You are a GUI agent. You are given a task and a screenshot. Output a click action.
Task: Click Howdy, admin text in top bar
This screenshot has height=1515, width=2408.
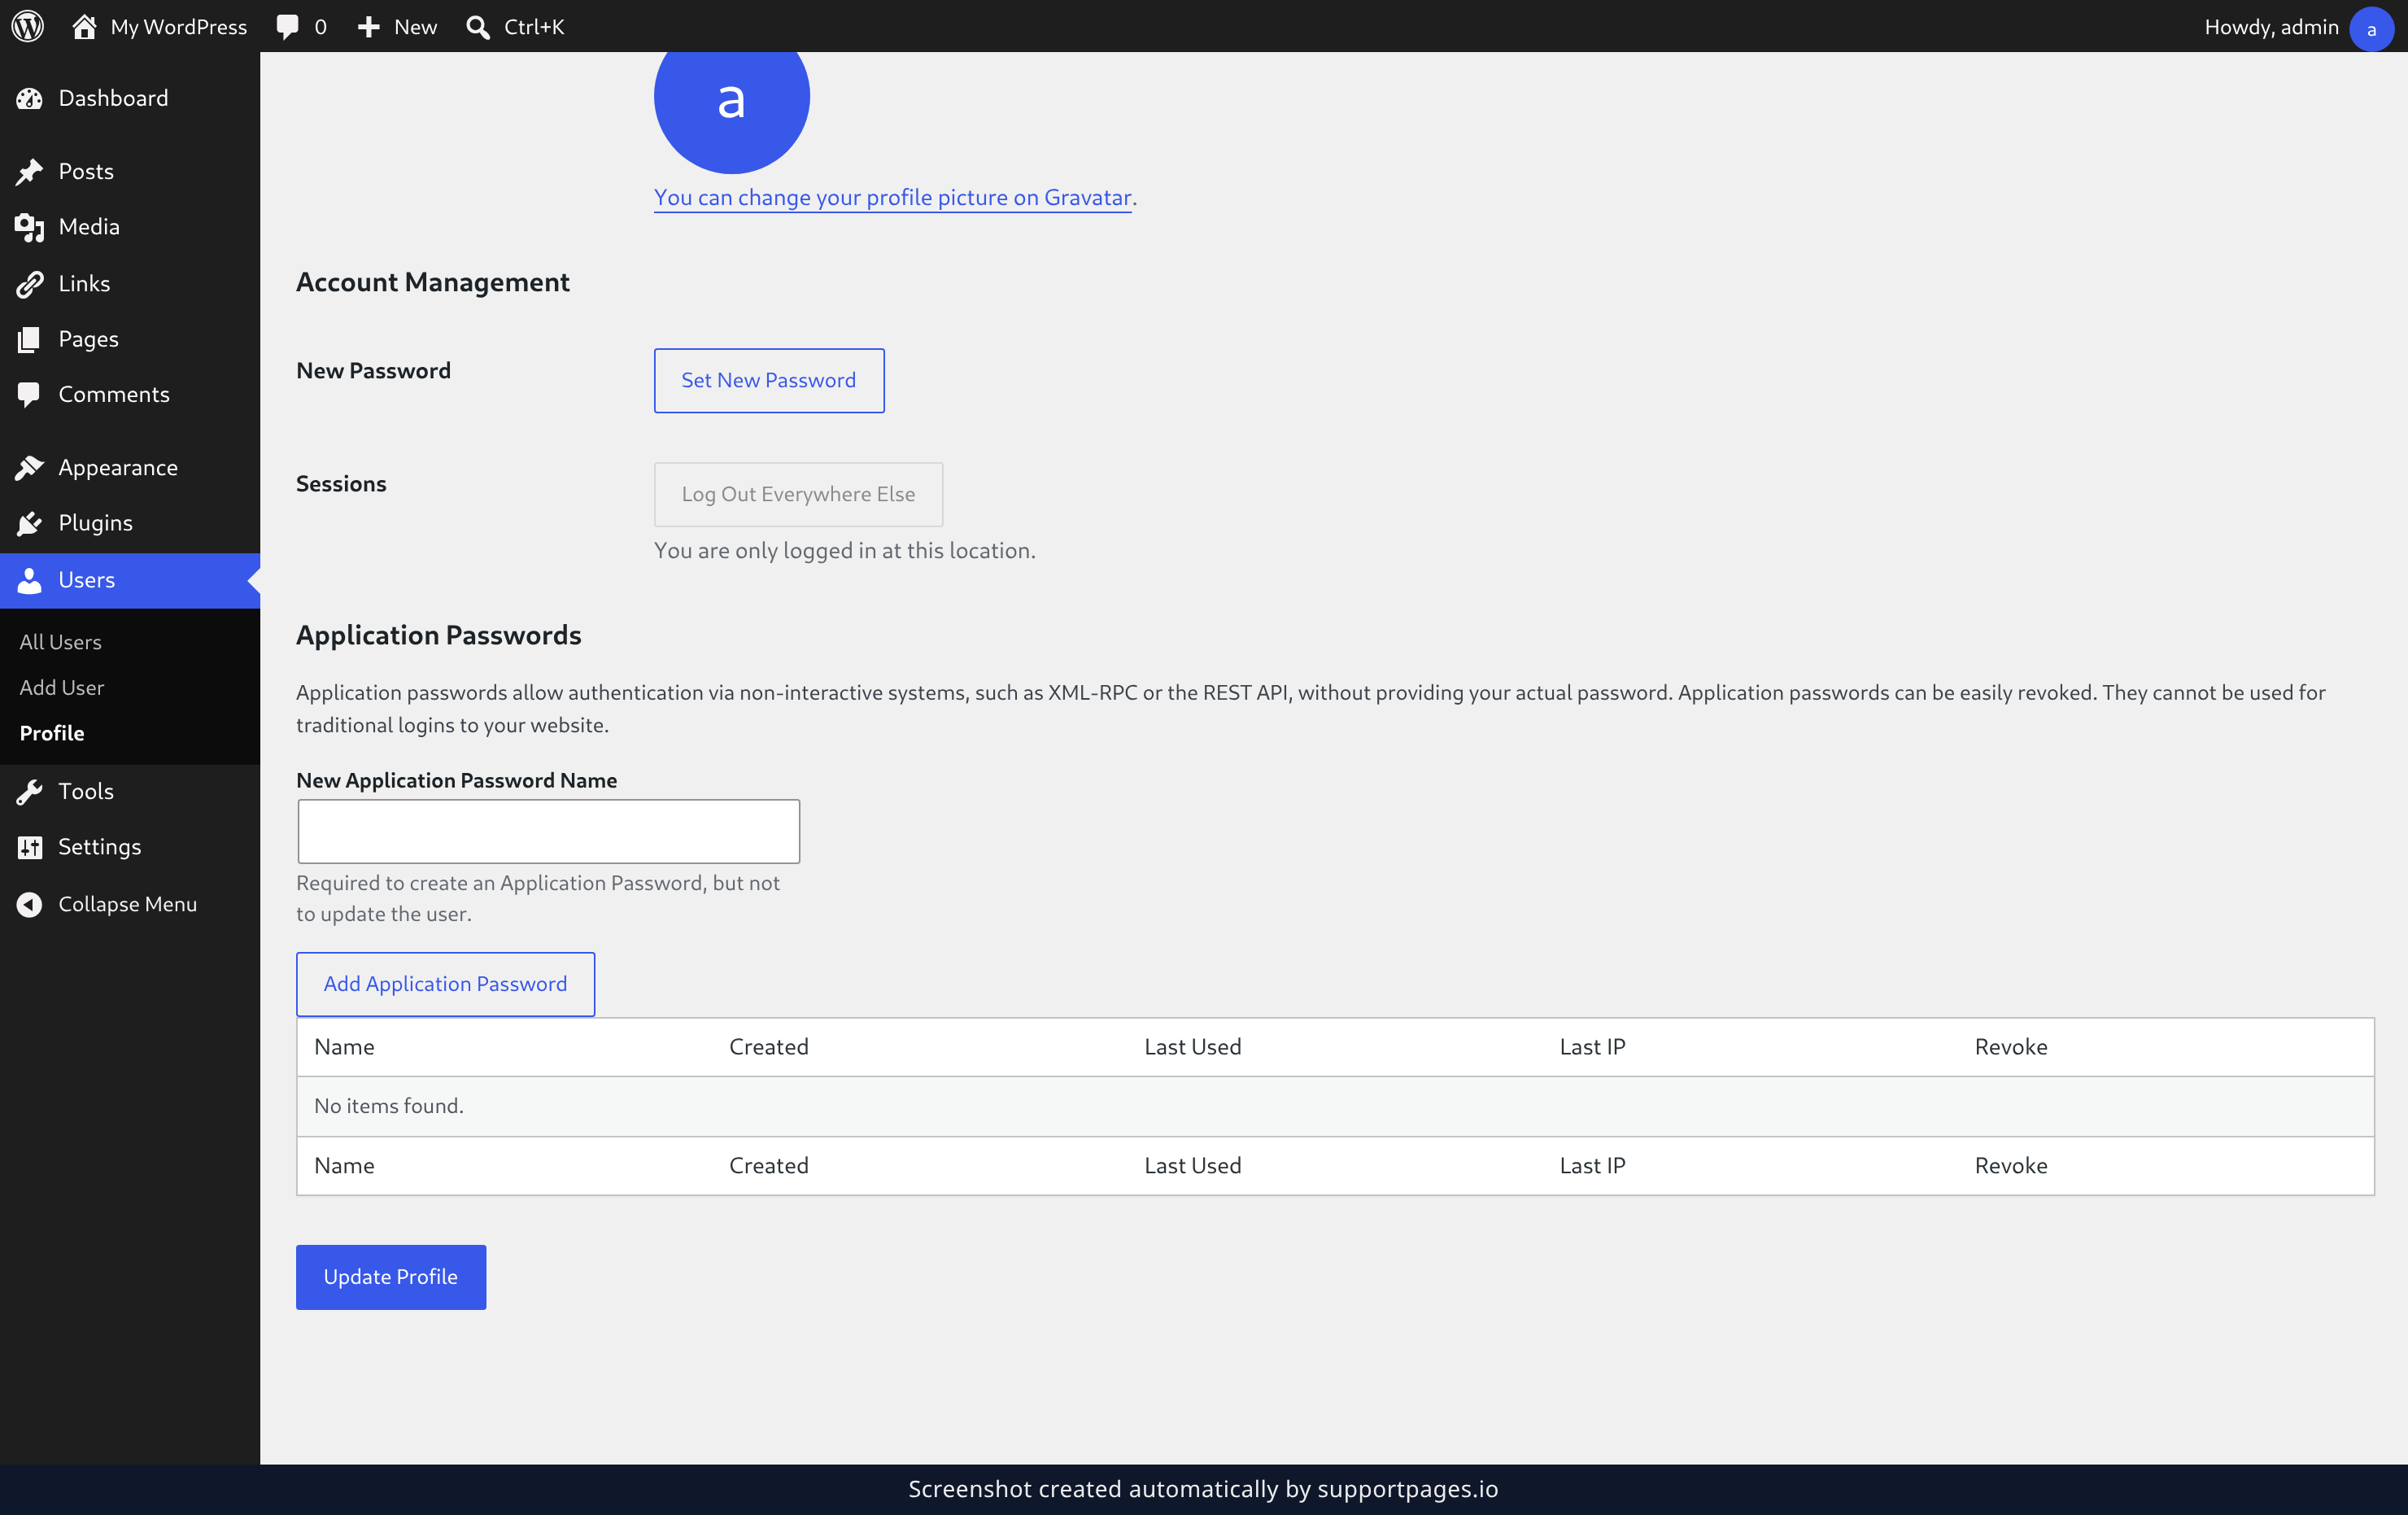[2271, 27]
